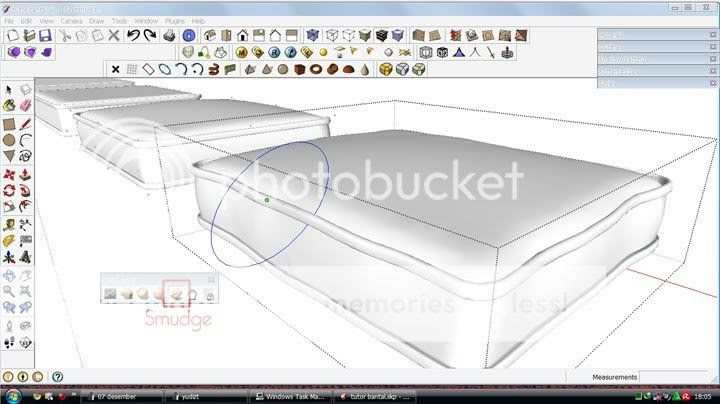
Task: Switch to Windows Task Manager taskbar button
Action: click(291, 396)
